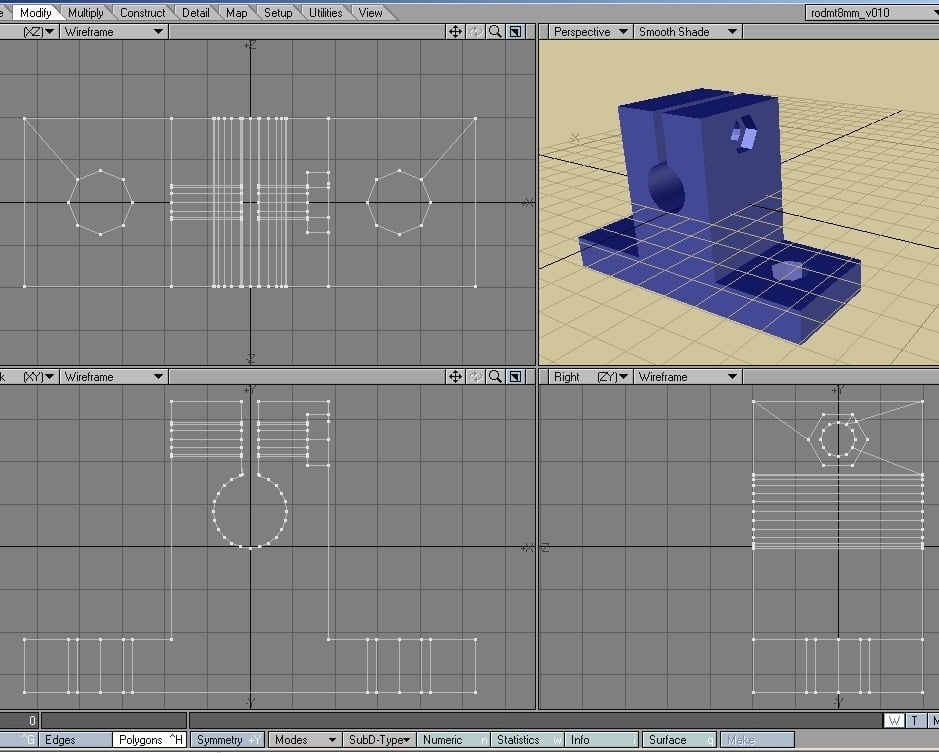Screen dimensions: 939x753
Task: Open the Statistics panel
Action: (527, 740)
